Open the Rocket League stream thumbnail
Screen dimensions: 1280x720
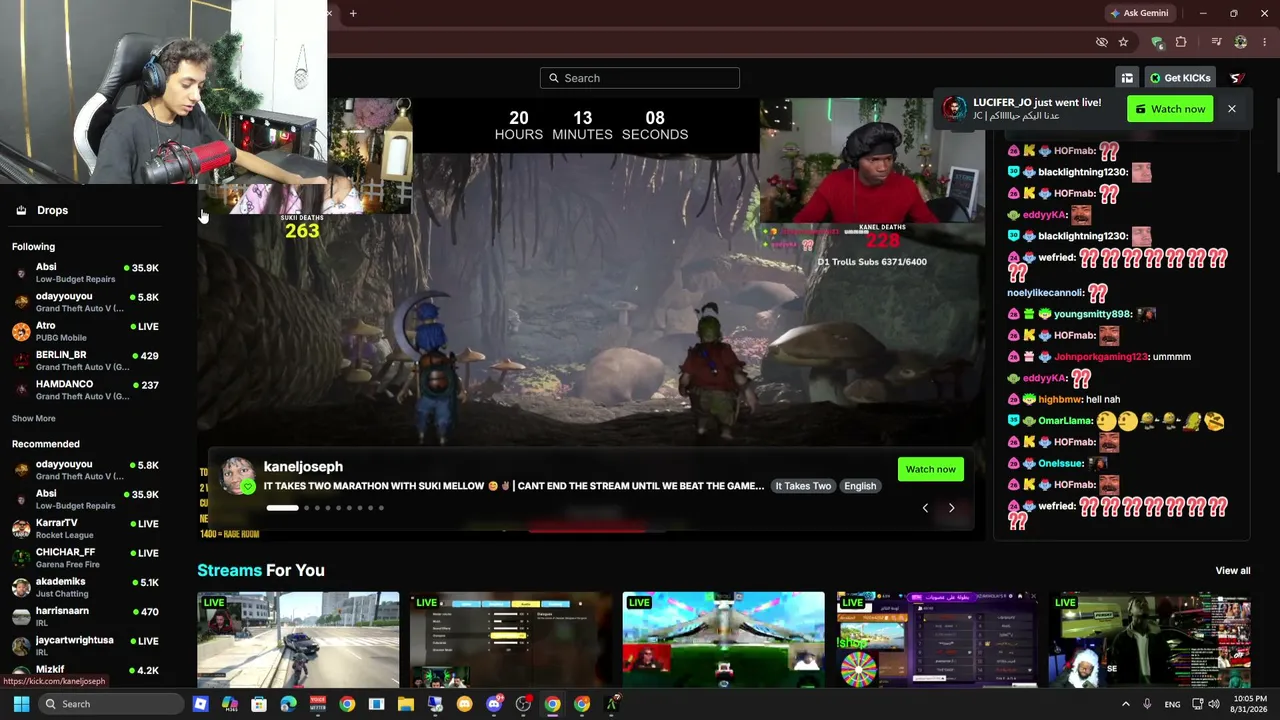point(724,640)
